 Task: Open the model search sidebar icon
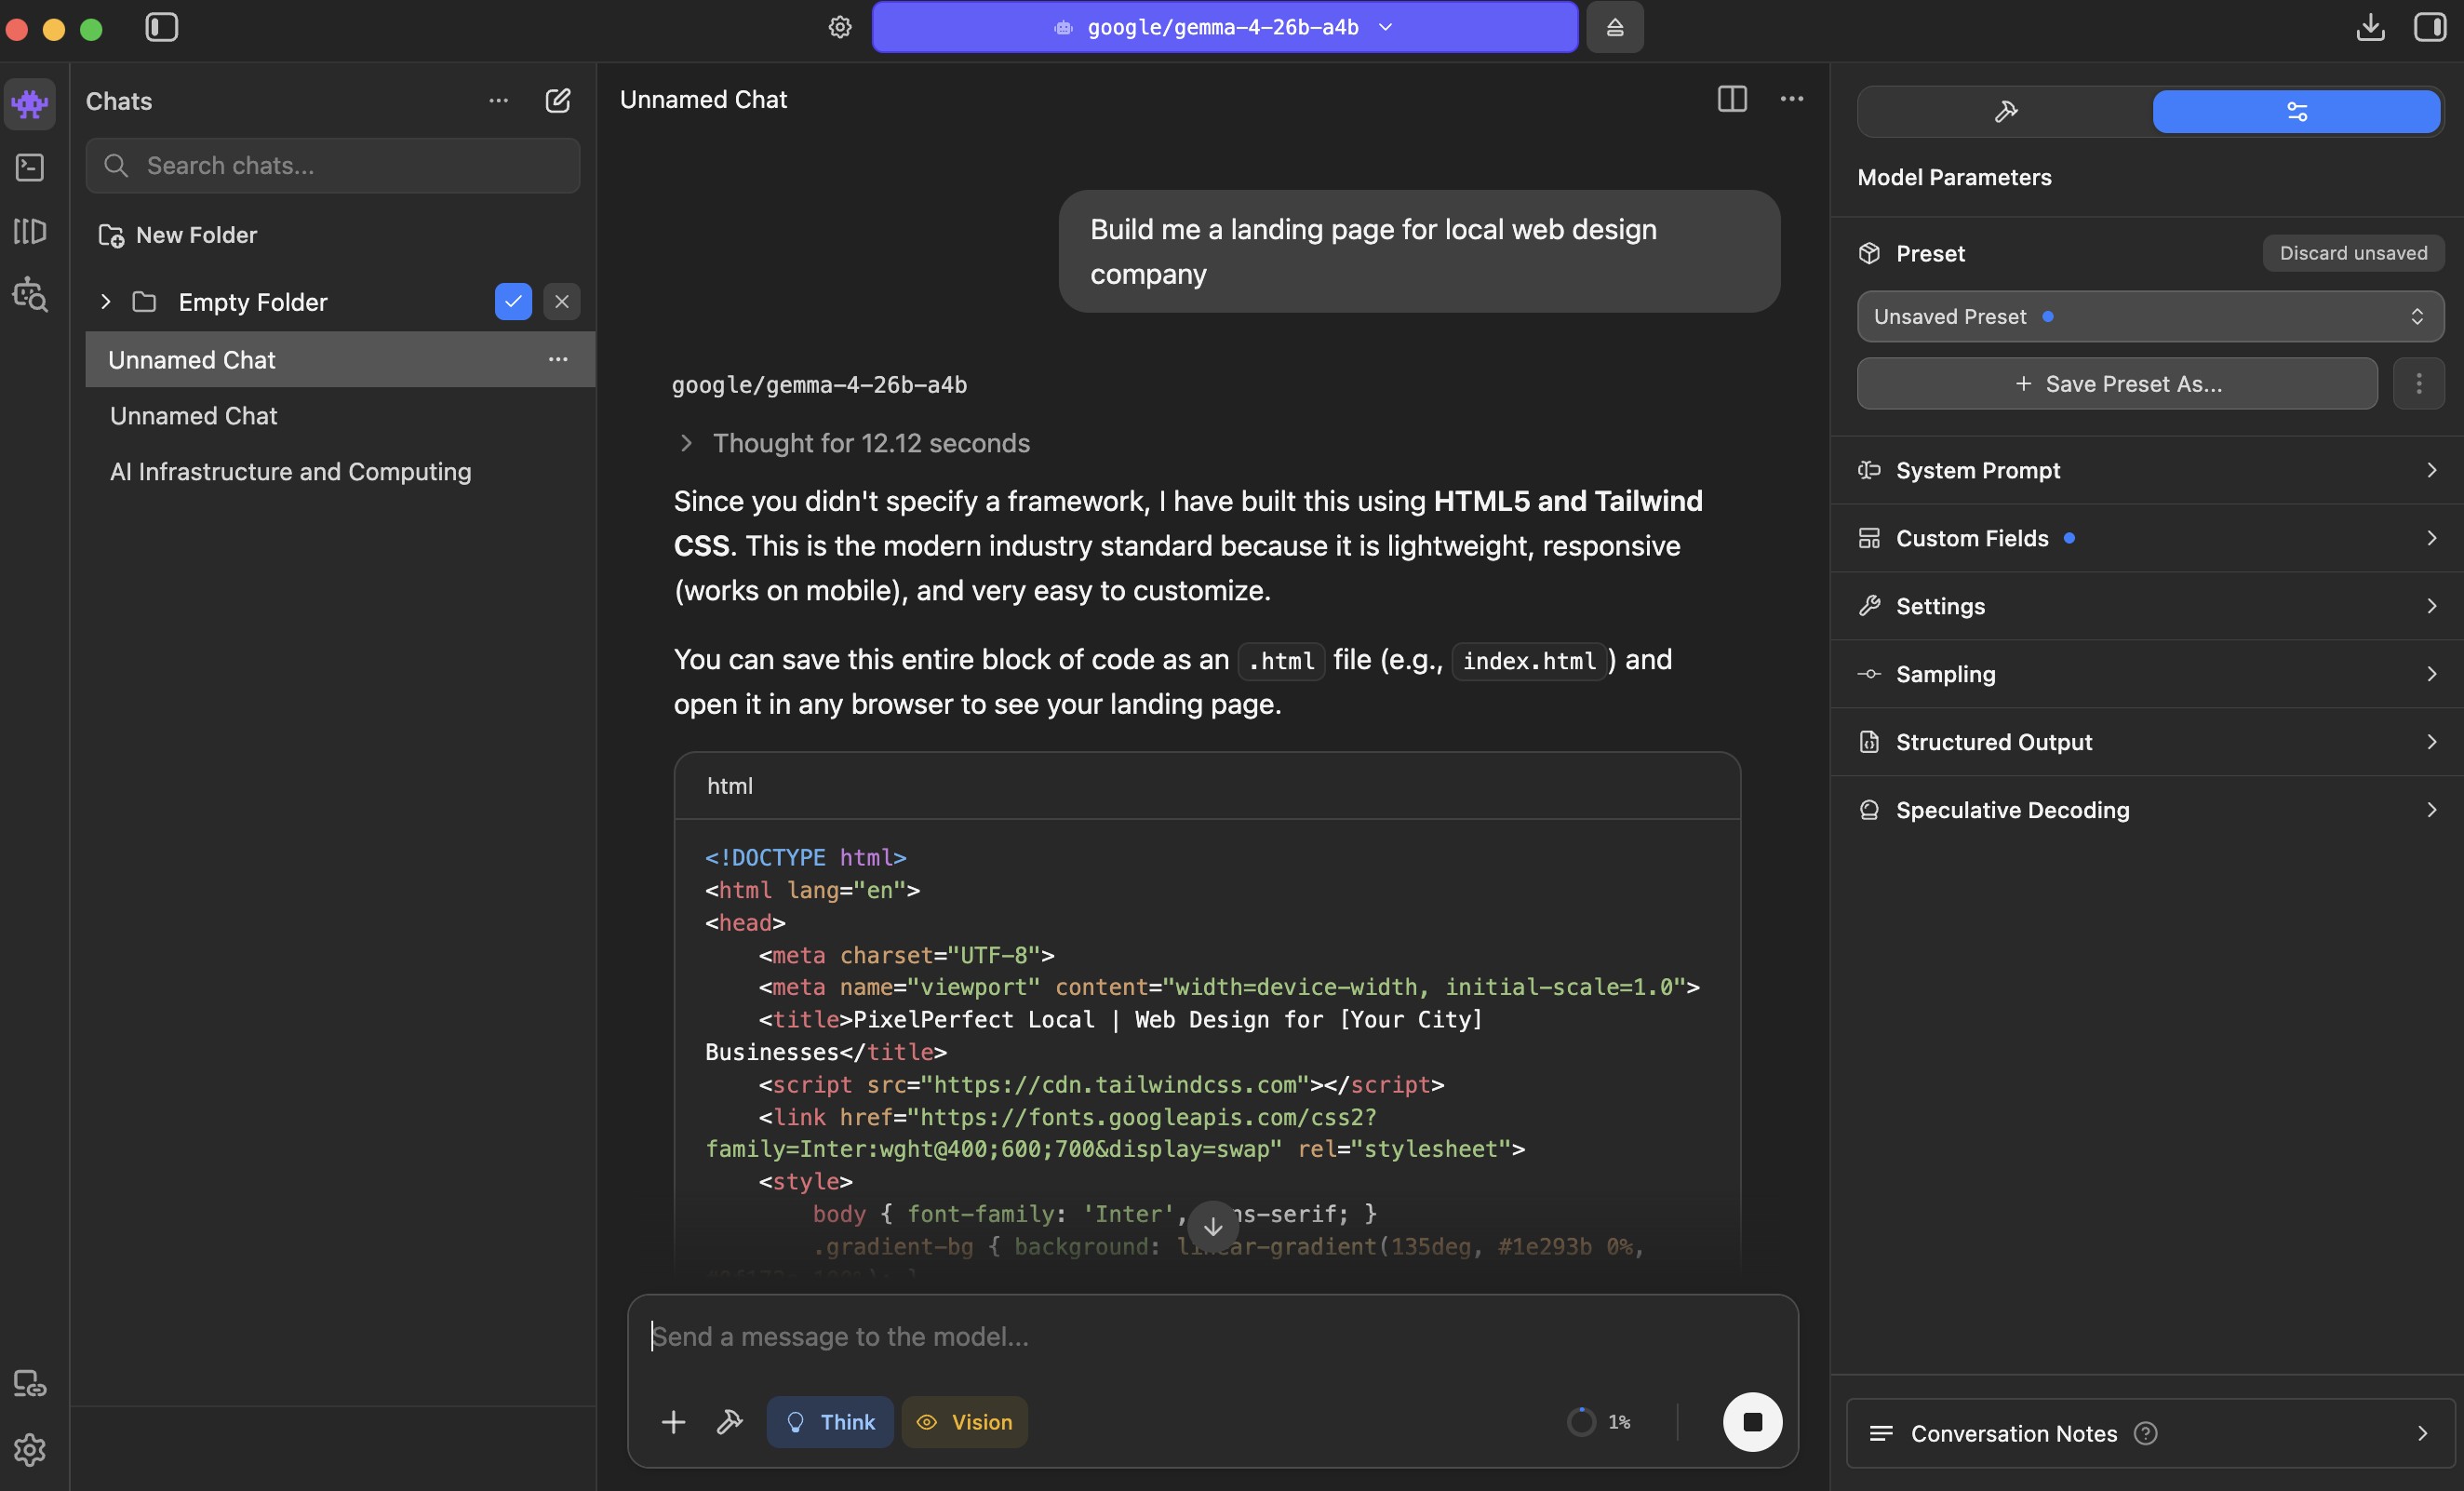pyautogui.click(x=30, y=296)
